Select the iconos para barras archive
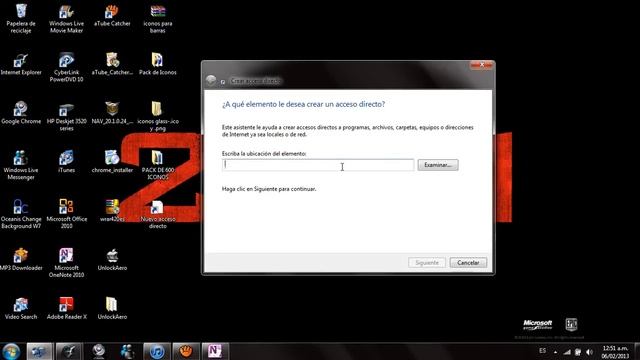The width and height of the screenshot is (640, 360). click(158, 19)
